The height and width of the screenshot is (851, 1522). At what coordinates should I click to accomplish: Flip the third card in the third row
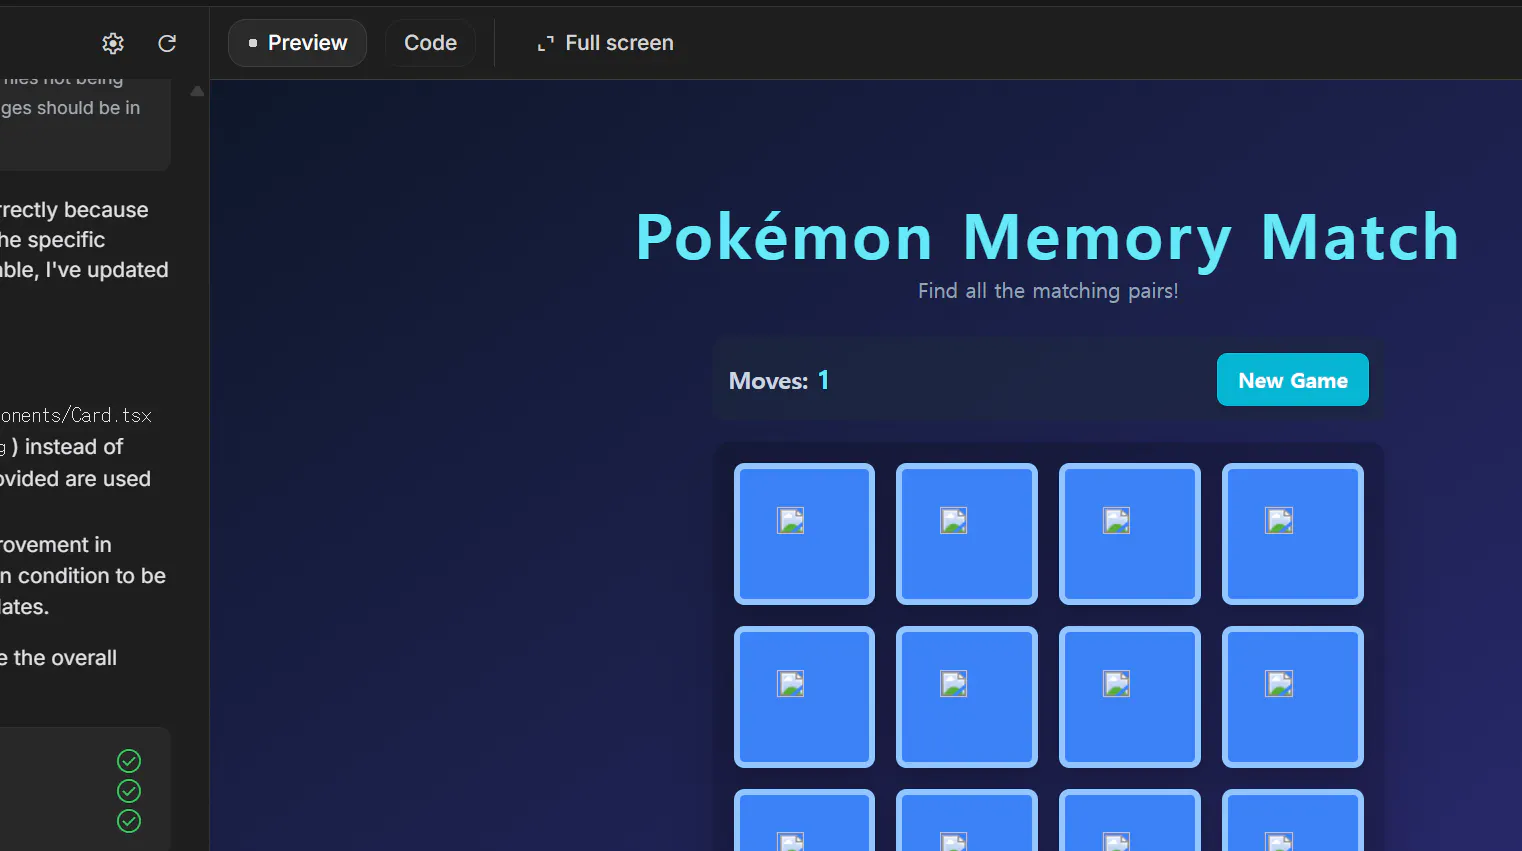1130,821
